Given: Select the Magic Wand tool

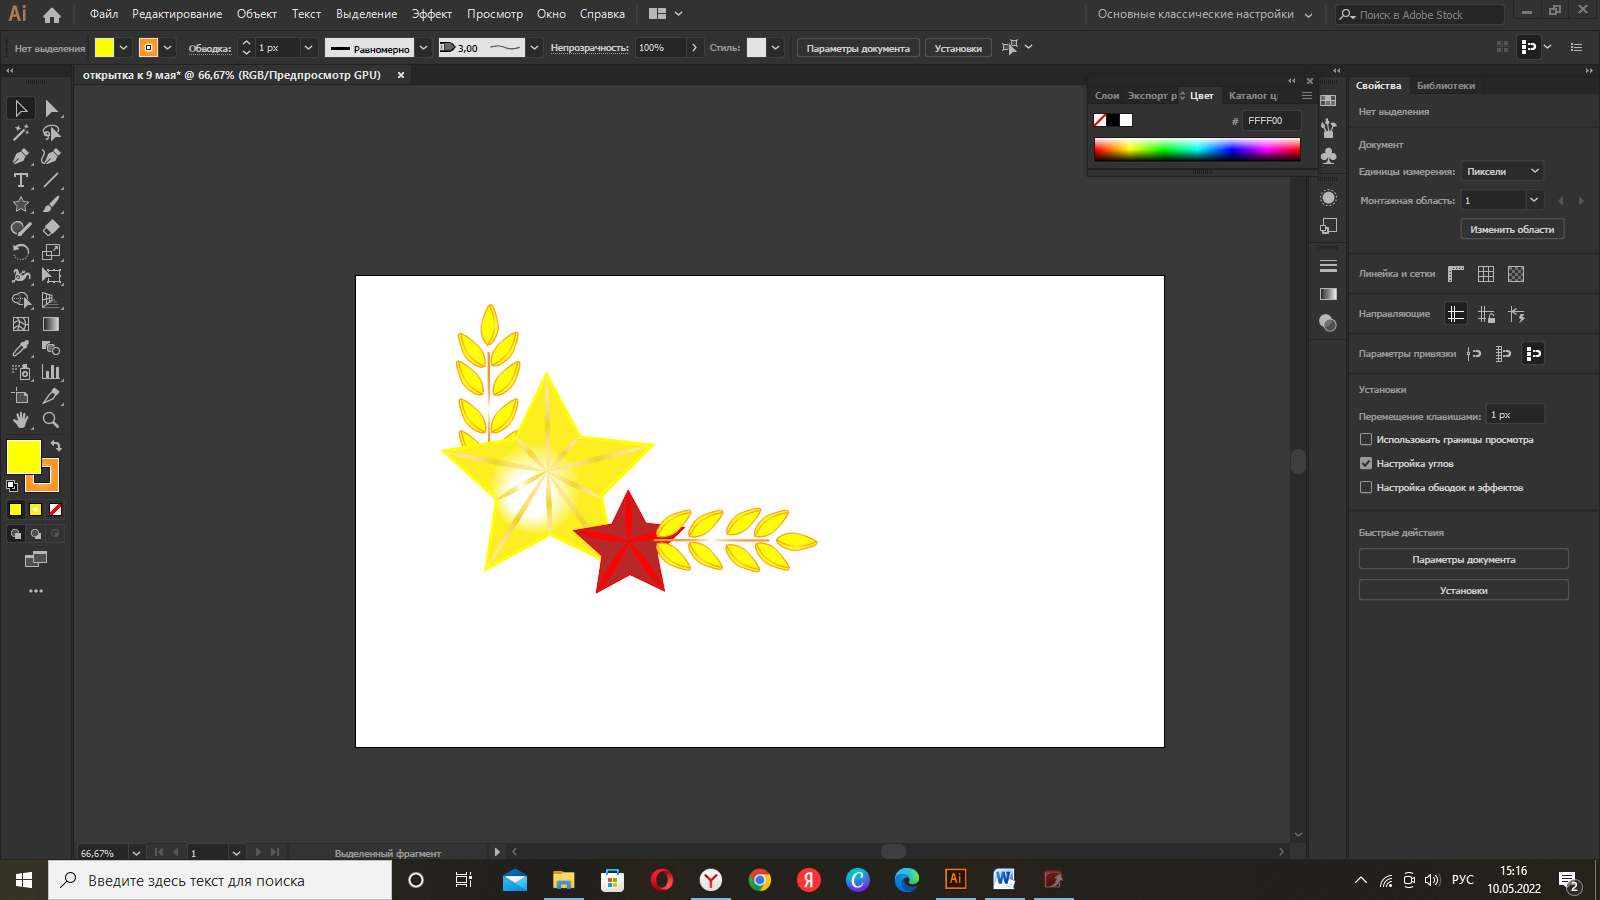Looking at the screenshot, I should coord(20,132).
